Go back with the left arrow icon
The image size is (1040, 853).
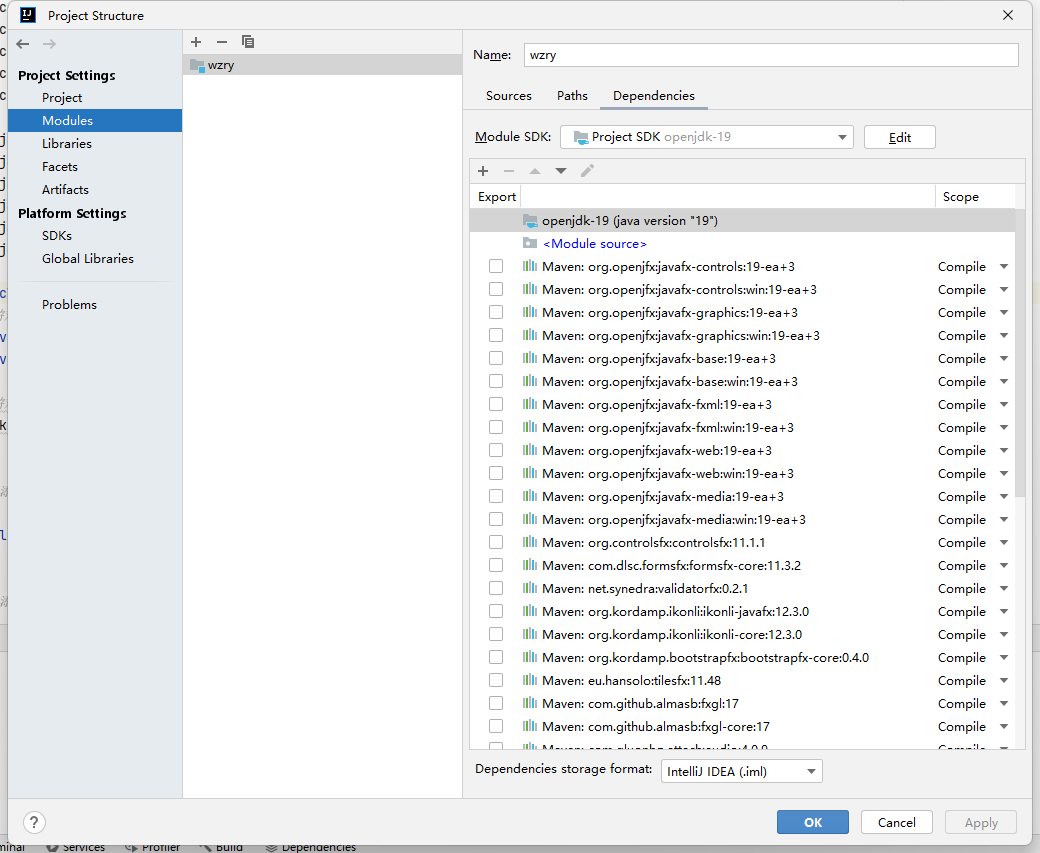pyautogui.click(x=23, y=44)
